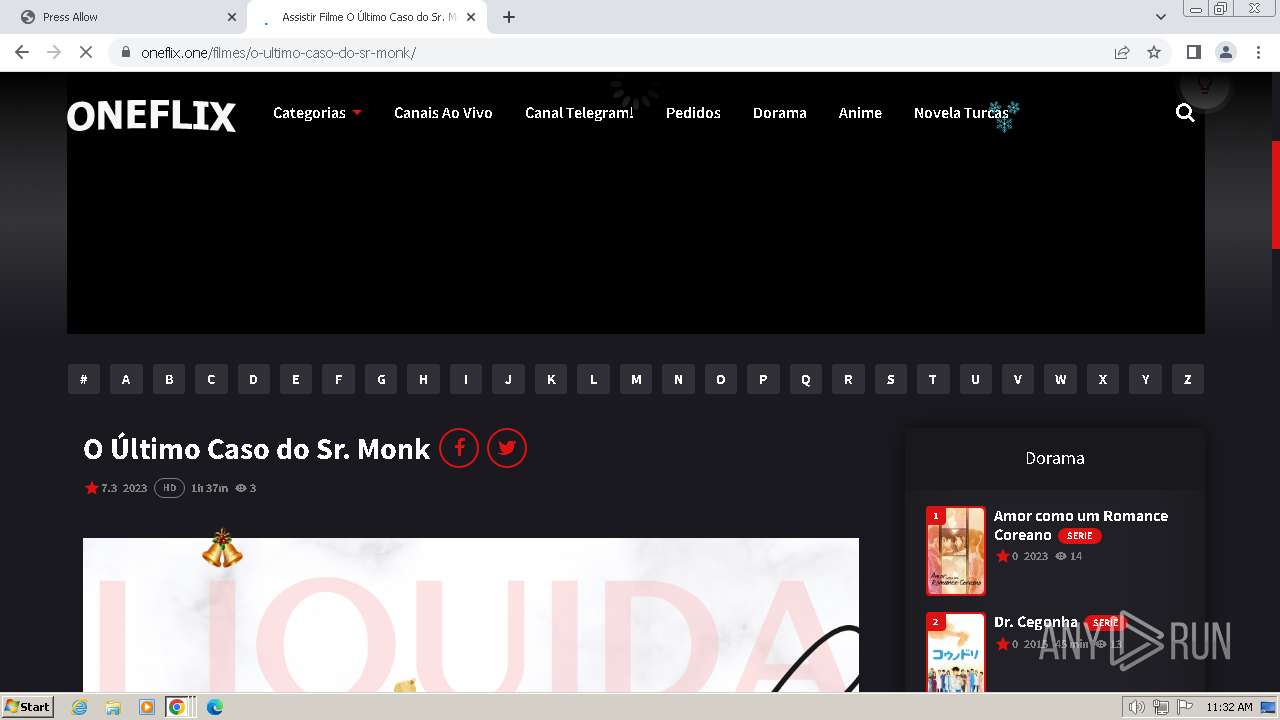Open a new browser tab
Image resolution: width=1280 pixels, height=720 pixels.
click(509, 17)
